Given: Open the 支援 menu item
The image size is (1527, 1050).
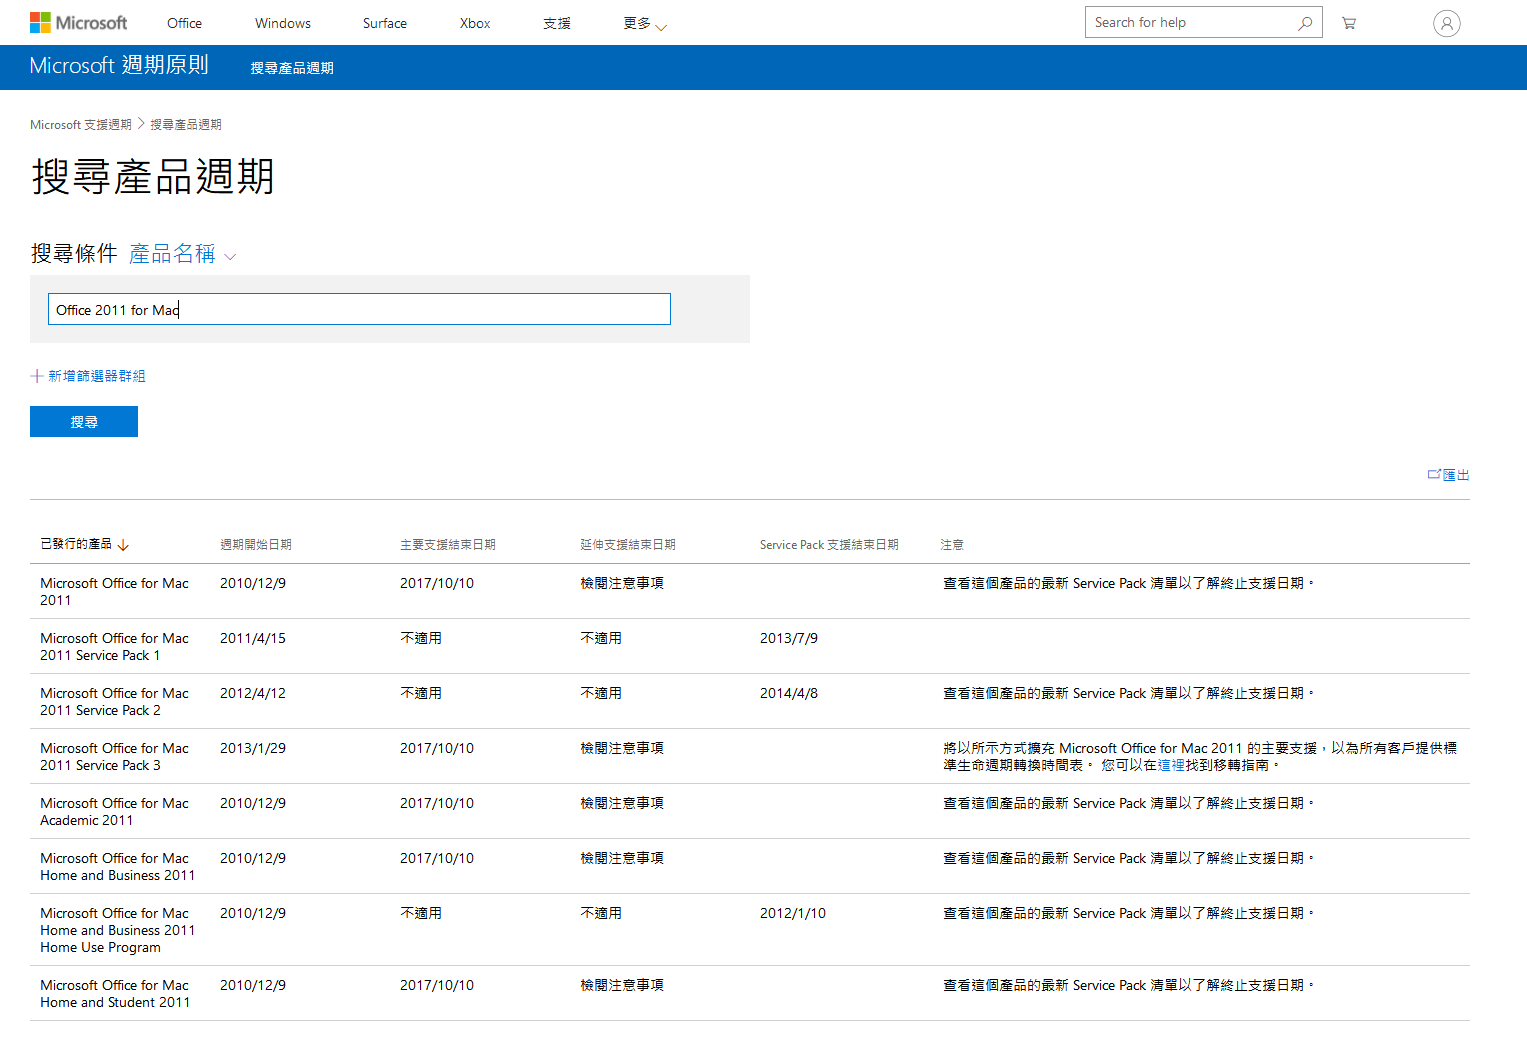Looking at the screenshot, I should click(557, 23).
